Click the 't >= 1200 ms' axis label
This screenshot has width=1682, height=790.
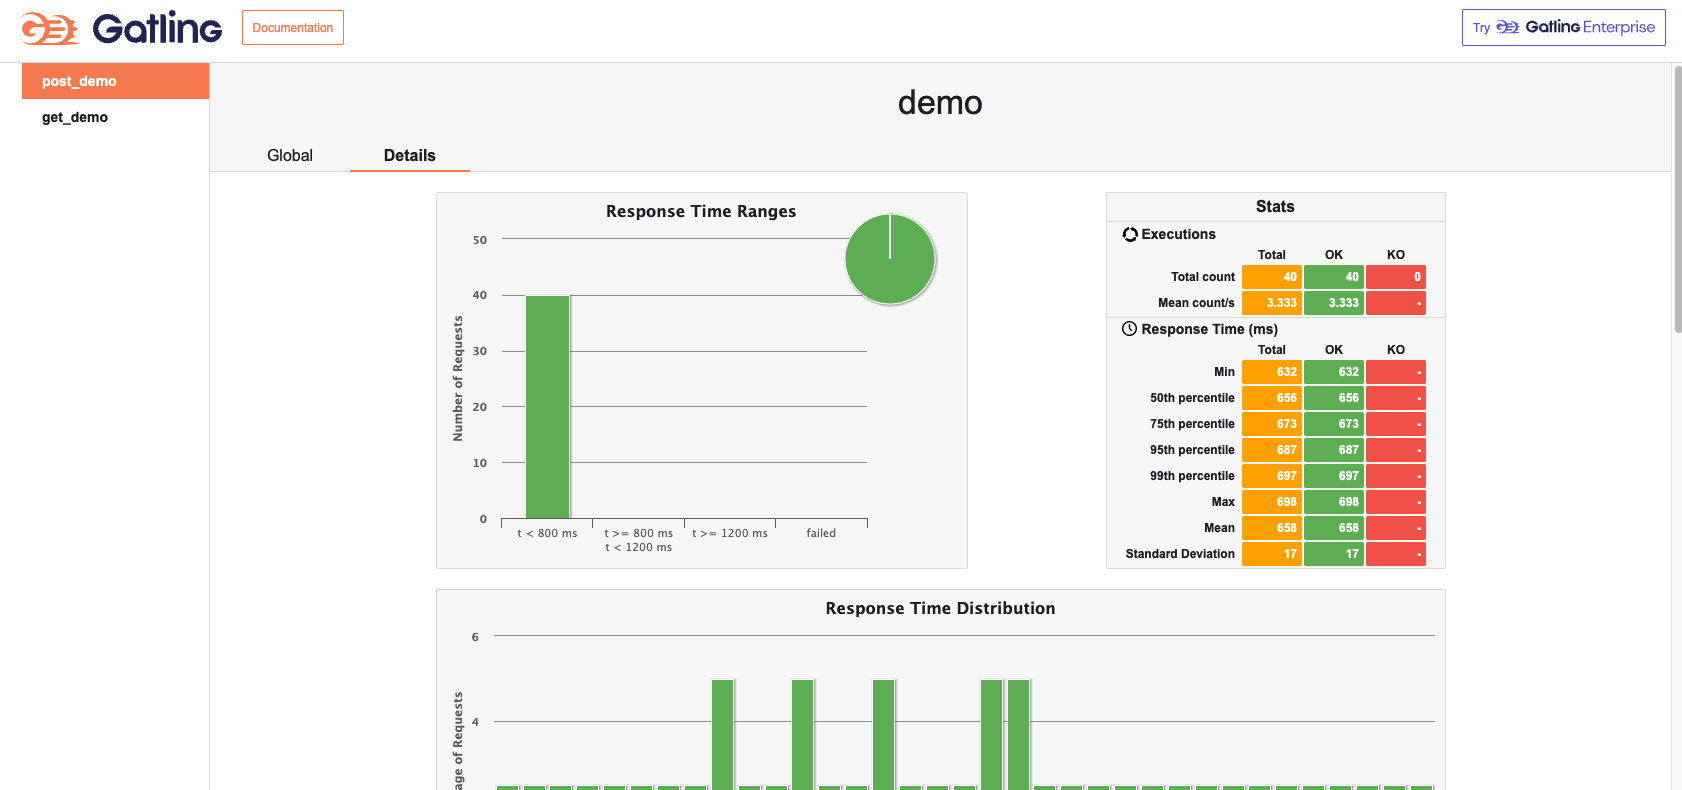click(x=730, y=533)
